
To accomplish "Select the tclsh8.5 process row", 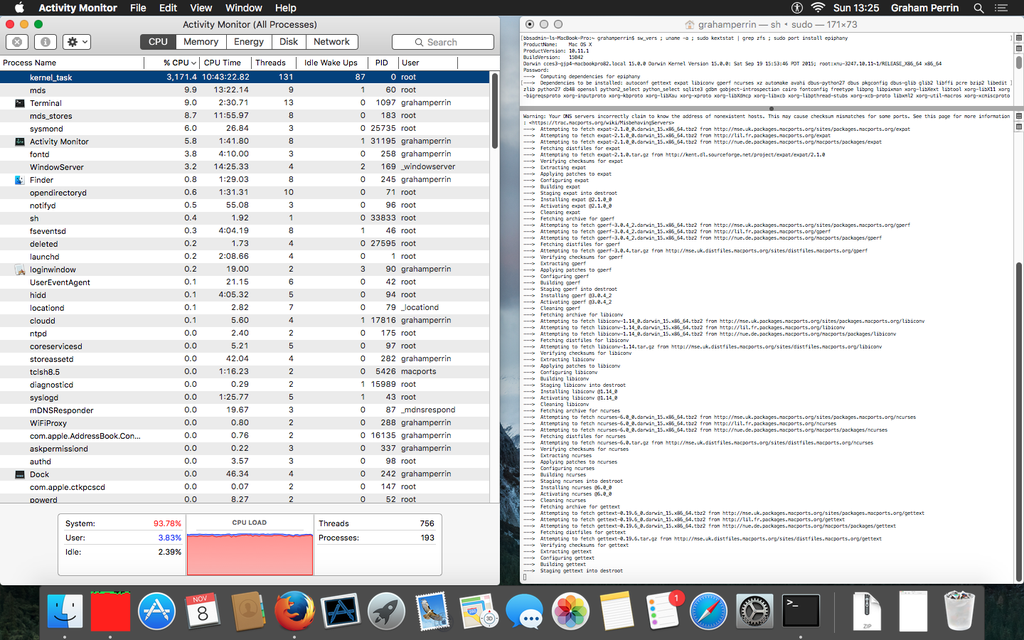I will [x=244, y=372].
